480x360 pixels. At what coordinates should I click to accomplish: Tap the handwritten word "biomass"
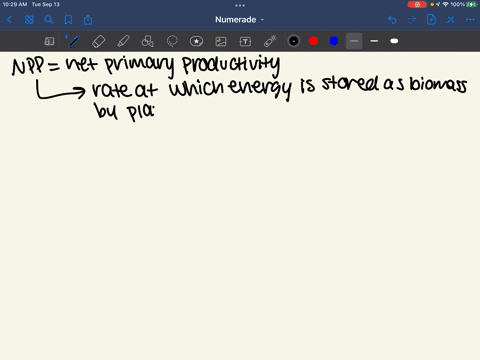(438, 84)
